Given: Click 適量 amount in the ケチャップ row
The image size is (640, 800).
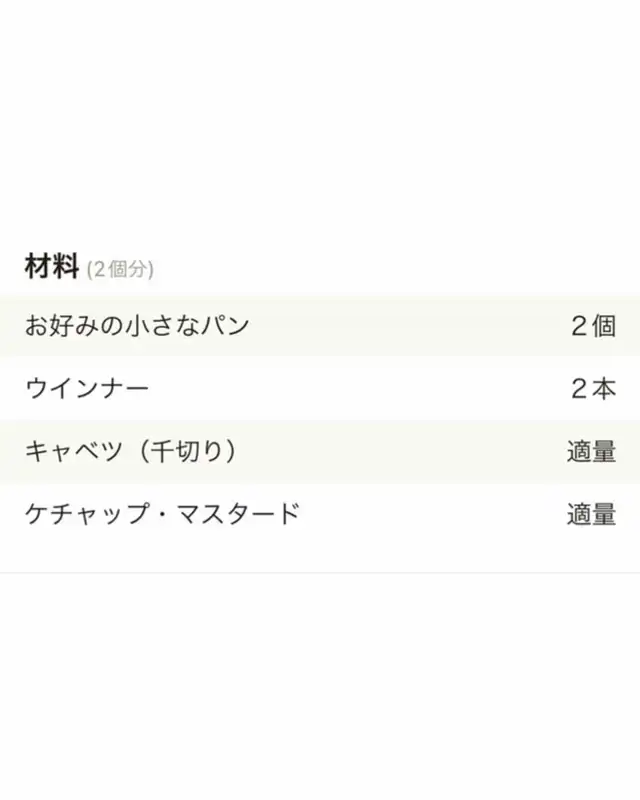Looking at the screenshot, I should (x=592, y=514).
